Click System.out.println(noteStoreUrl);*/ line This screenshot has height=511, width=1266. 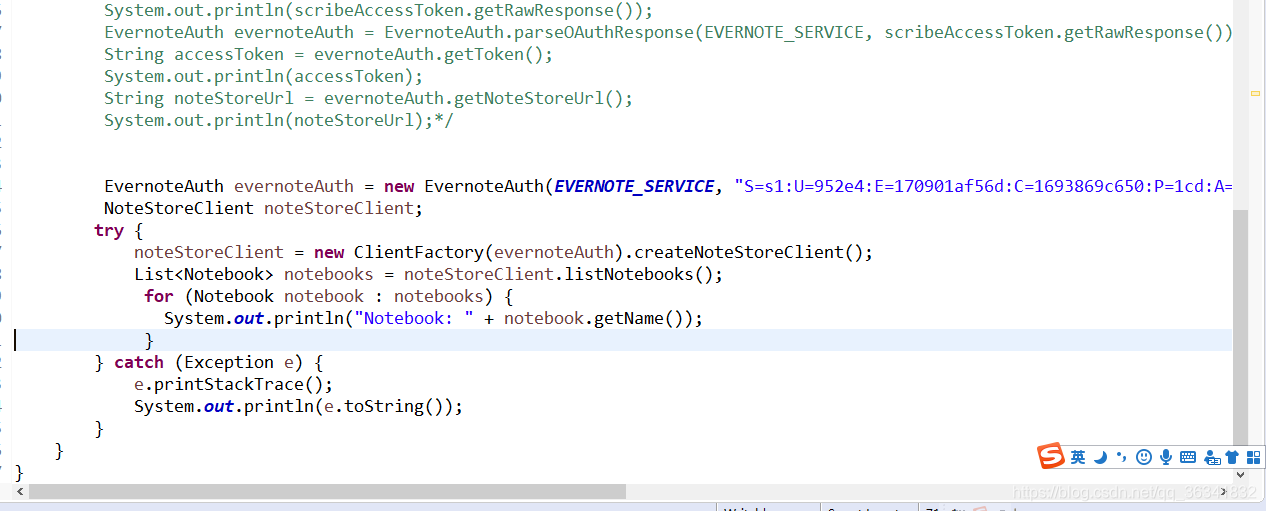[x=279, y=120]
